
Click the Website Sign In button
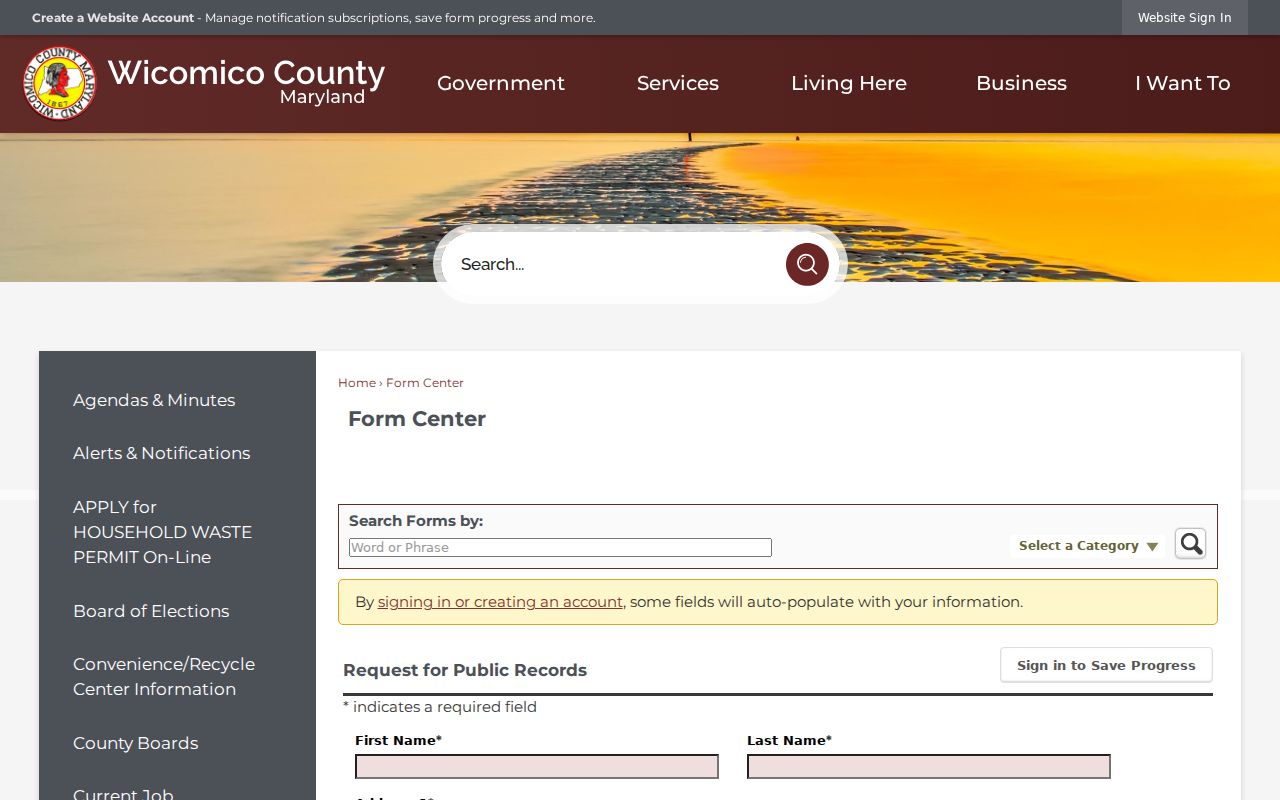pyautogui.click(x=1185, y=18)
